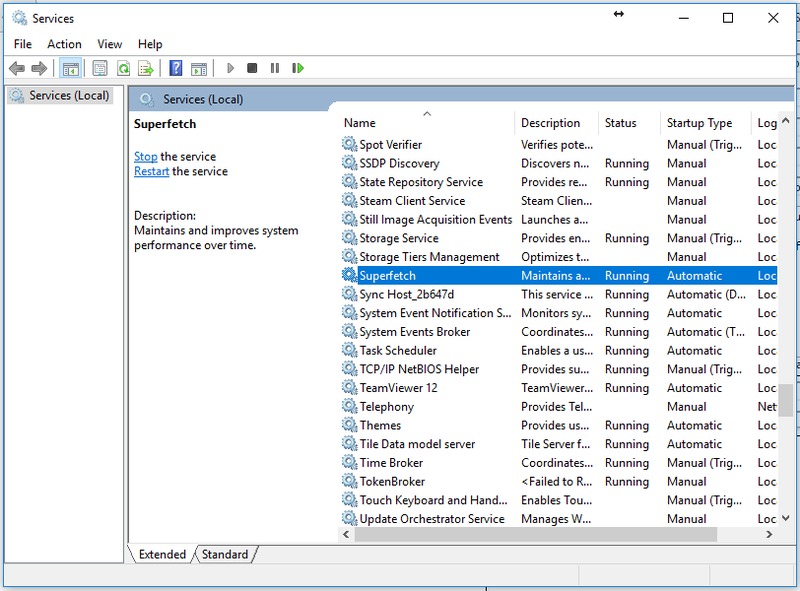Screen dimensions: 800x591
Task: Open the View menu
Action: coord(110,44)
